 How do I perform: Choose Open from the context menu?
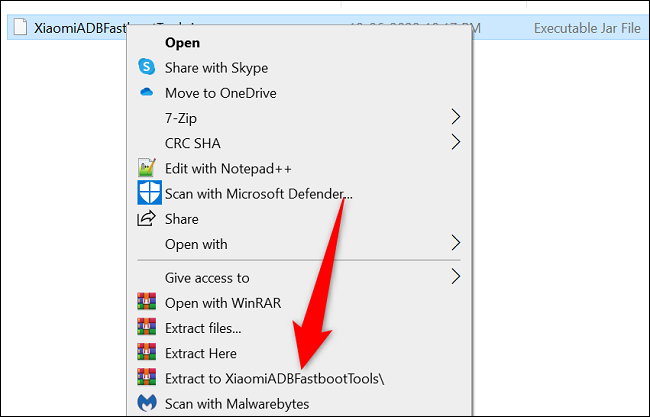[x=182, y=42]
